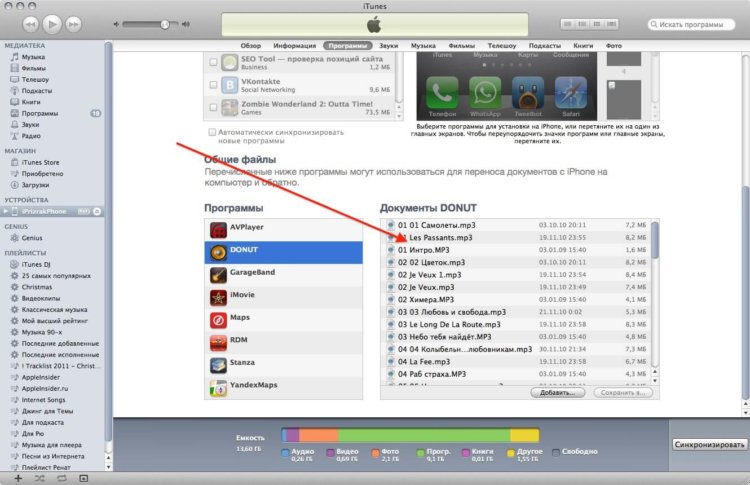This screenshot has width=750, height=485.
Task: Switch to the Программы tab
Action: (348, 46)
